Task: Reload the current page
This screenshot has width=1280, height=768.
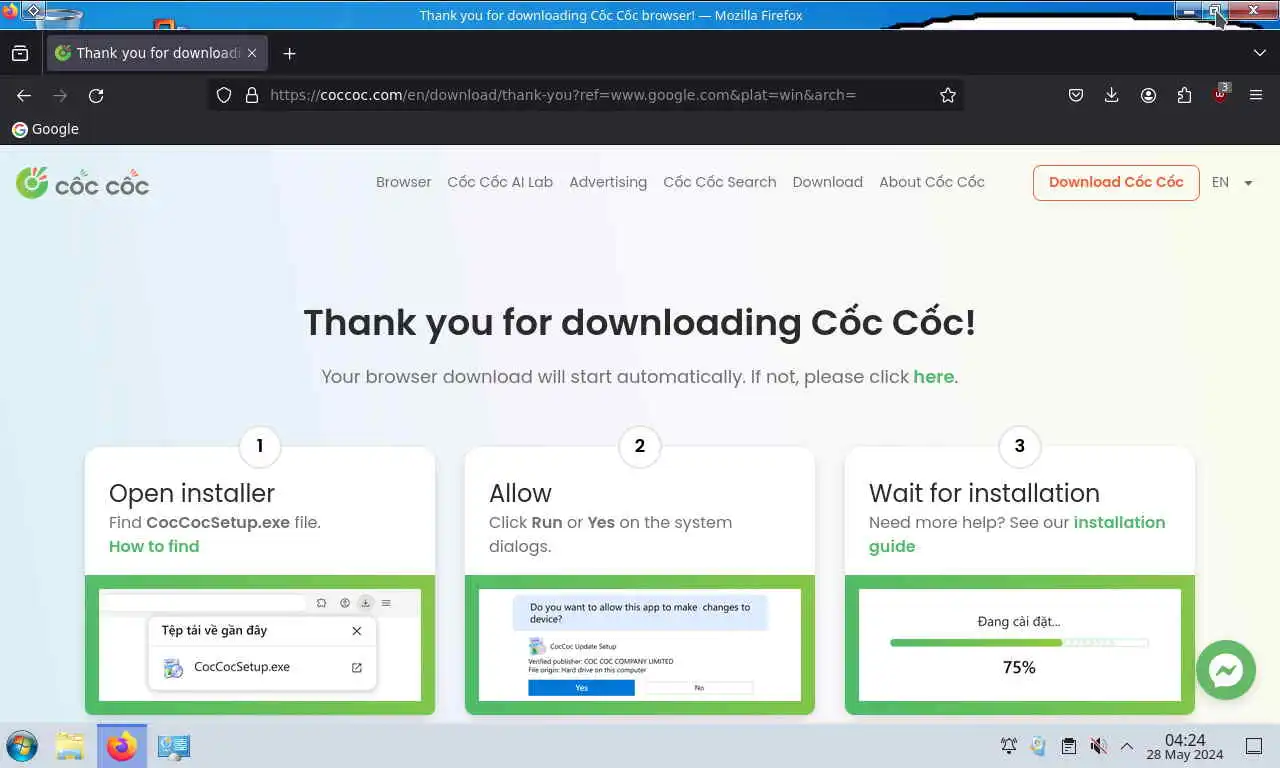Action: click(x=96, y=95)
